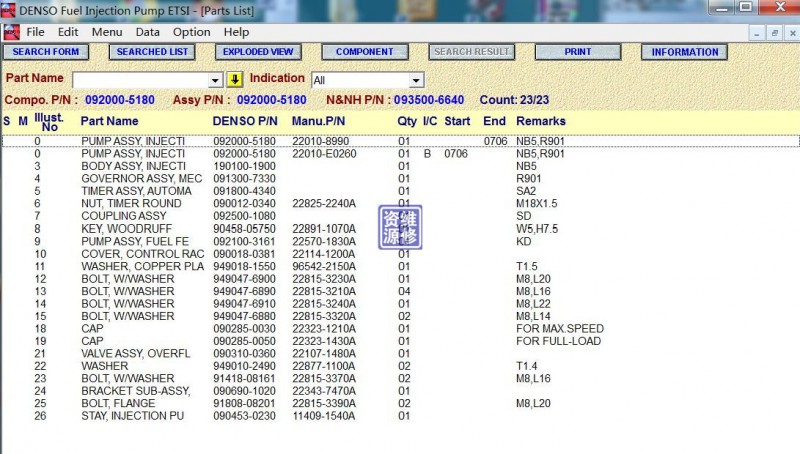
Task: Select WASHER row with remark T1.4
Action: pyautogui.click(x=401, y=366)
